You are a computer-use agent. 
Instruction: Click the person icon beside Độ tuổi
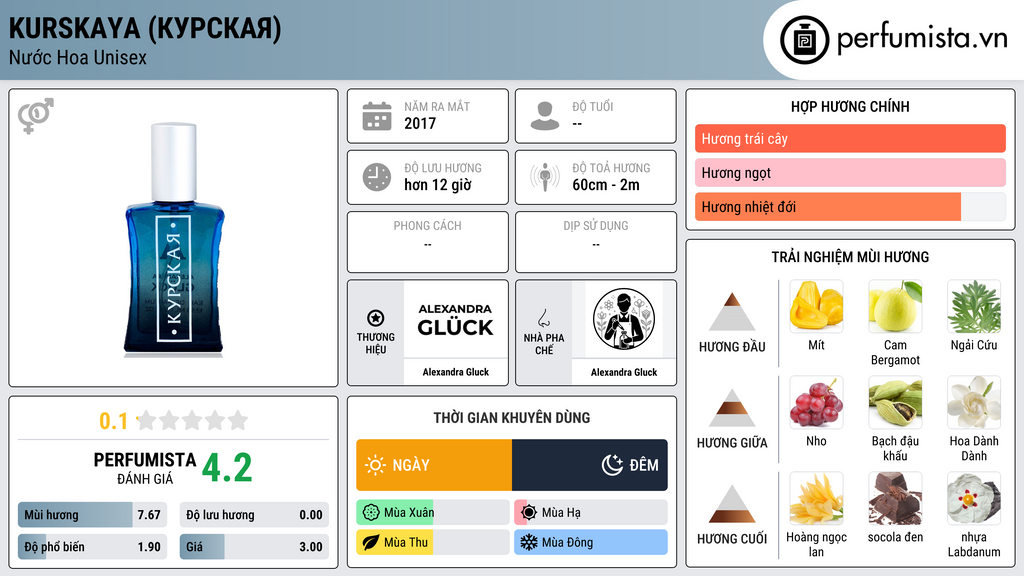coord(545,116)
